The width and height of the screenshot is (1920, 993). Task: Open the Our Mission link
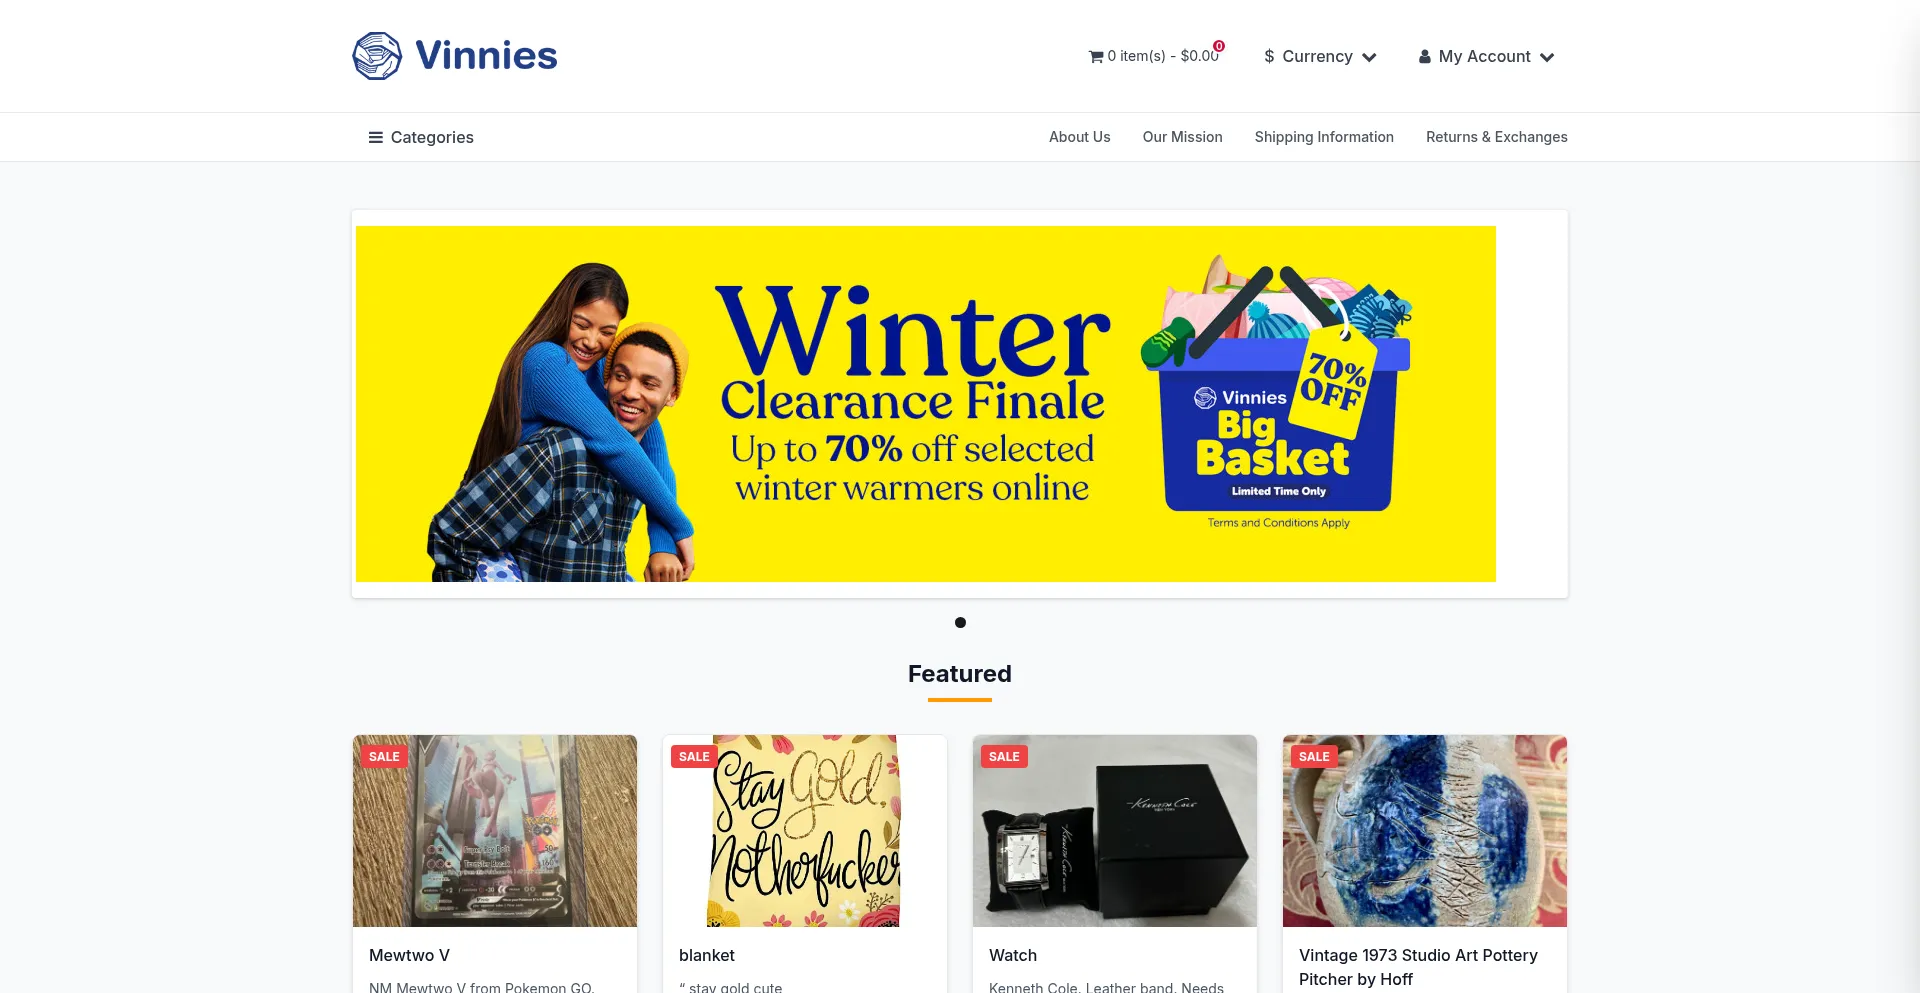point(1182,137)
